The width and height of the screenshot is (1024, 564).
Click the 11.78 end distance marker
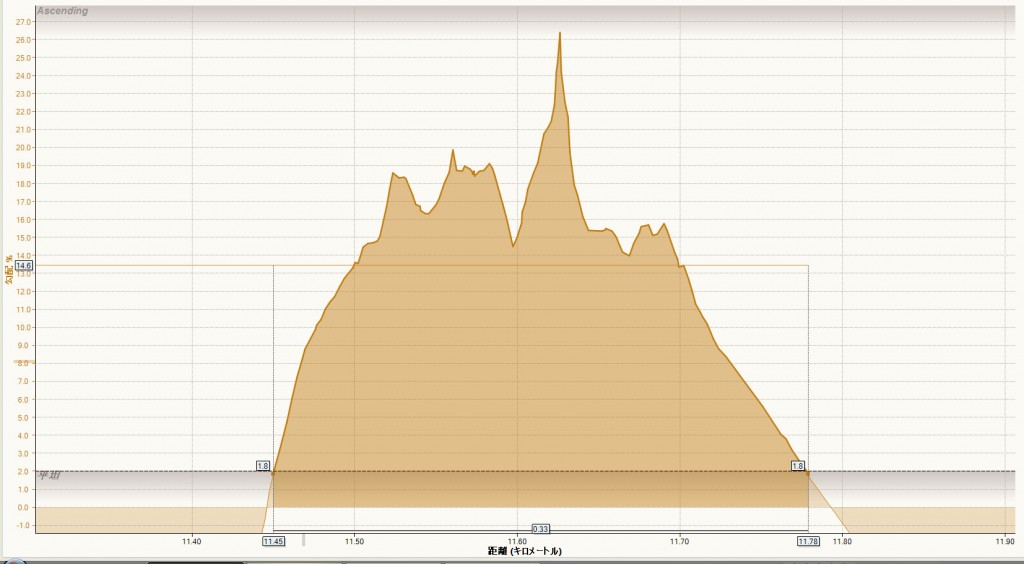(x=808, y=541)
